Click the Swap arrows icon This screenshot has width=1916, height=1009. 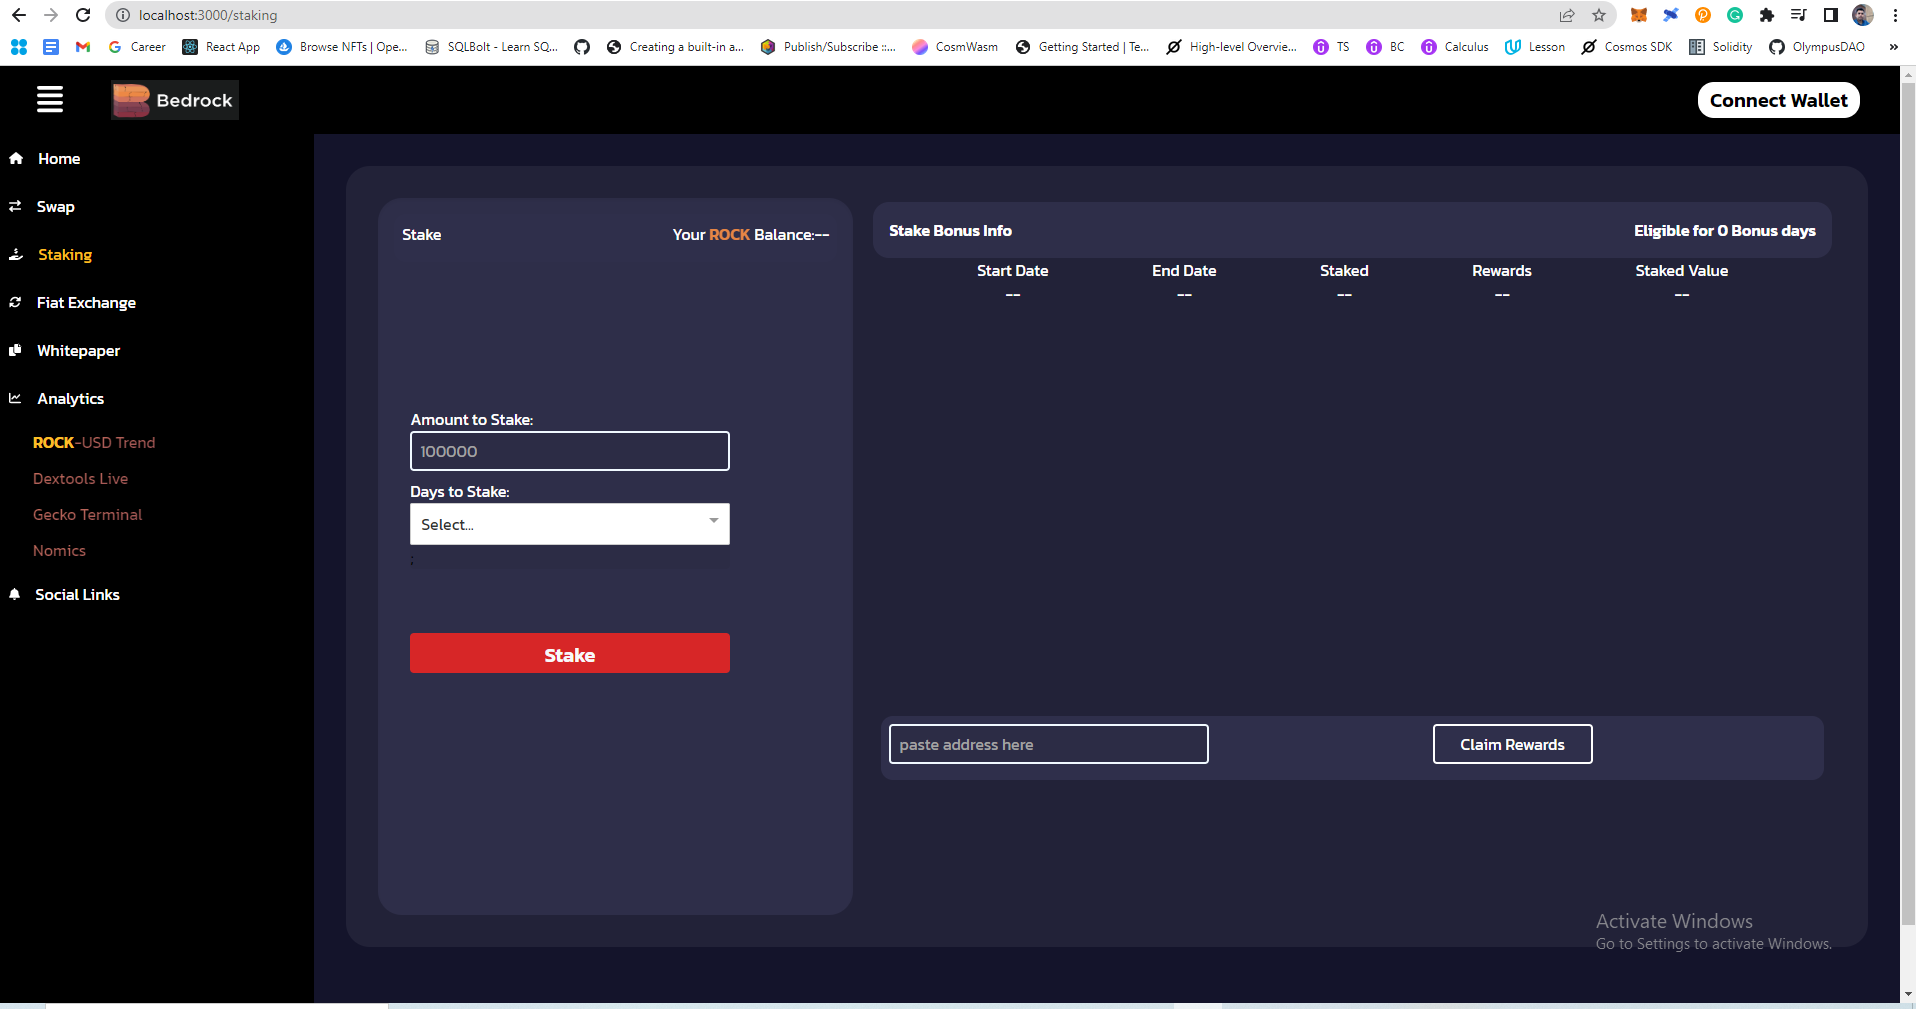[15, 206]
